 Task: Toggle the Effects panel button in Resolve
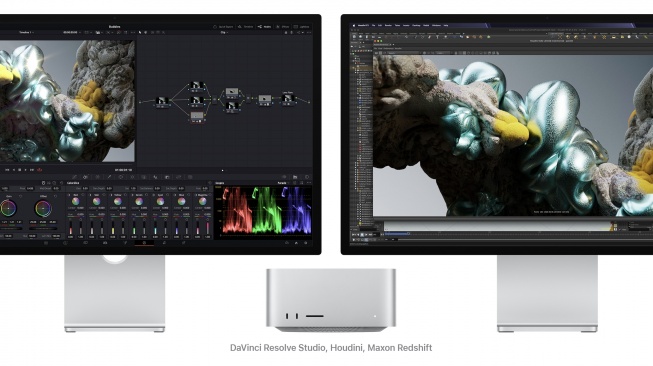[282, 27]
